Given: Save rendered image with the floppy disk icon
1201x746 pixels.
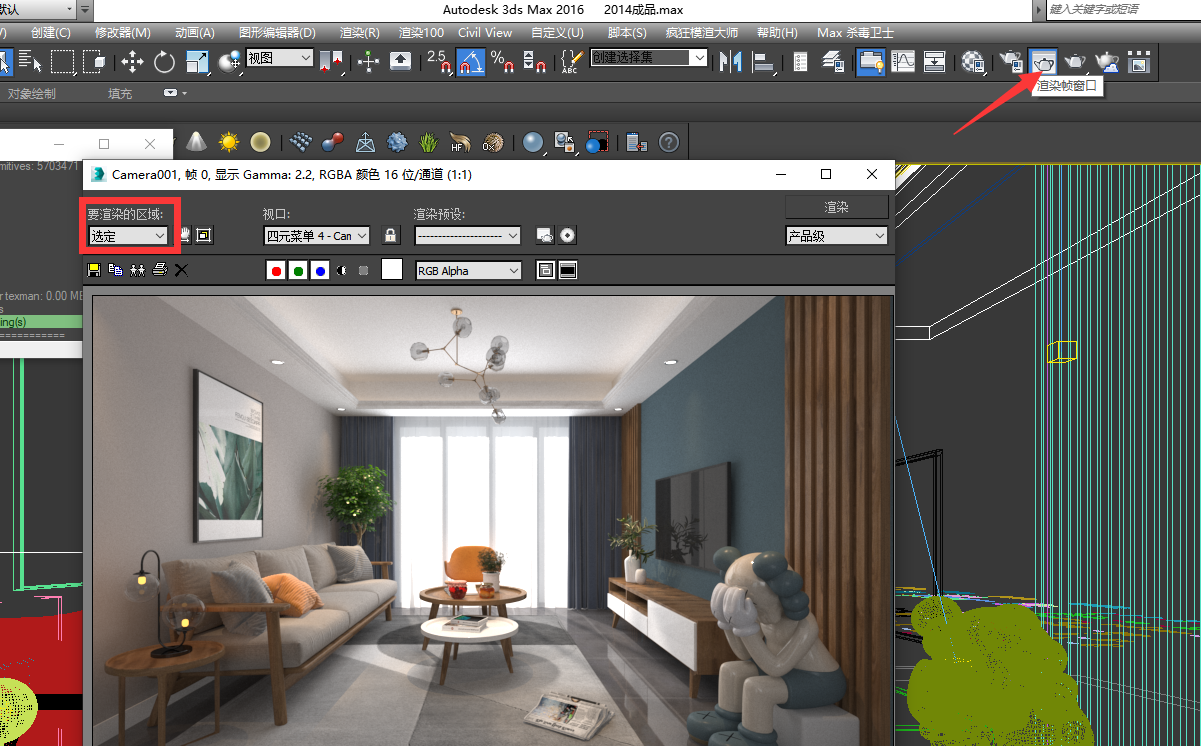Looking at the screenshot, I should tap(95, 270).
